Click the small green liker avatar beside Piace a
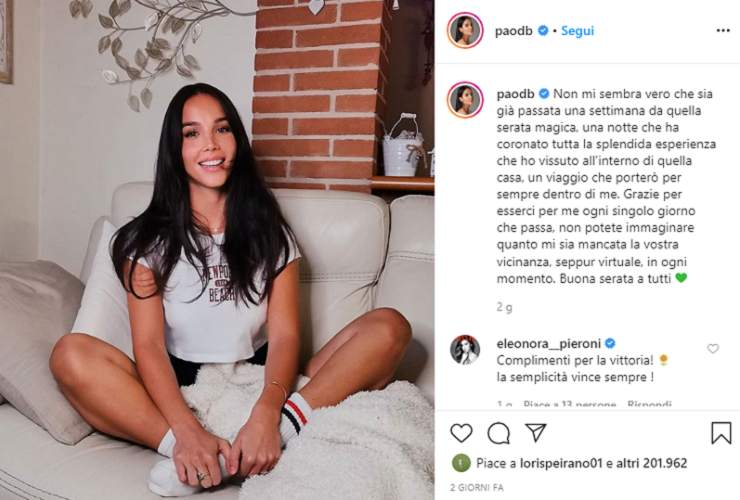Image resolution: width=740 pixels, height=500 pixels. [x=461, y=463]
